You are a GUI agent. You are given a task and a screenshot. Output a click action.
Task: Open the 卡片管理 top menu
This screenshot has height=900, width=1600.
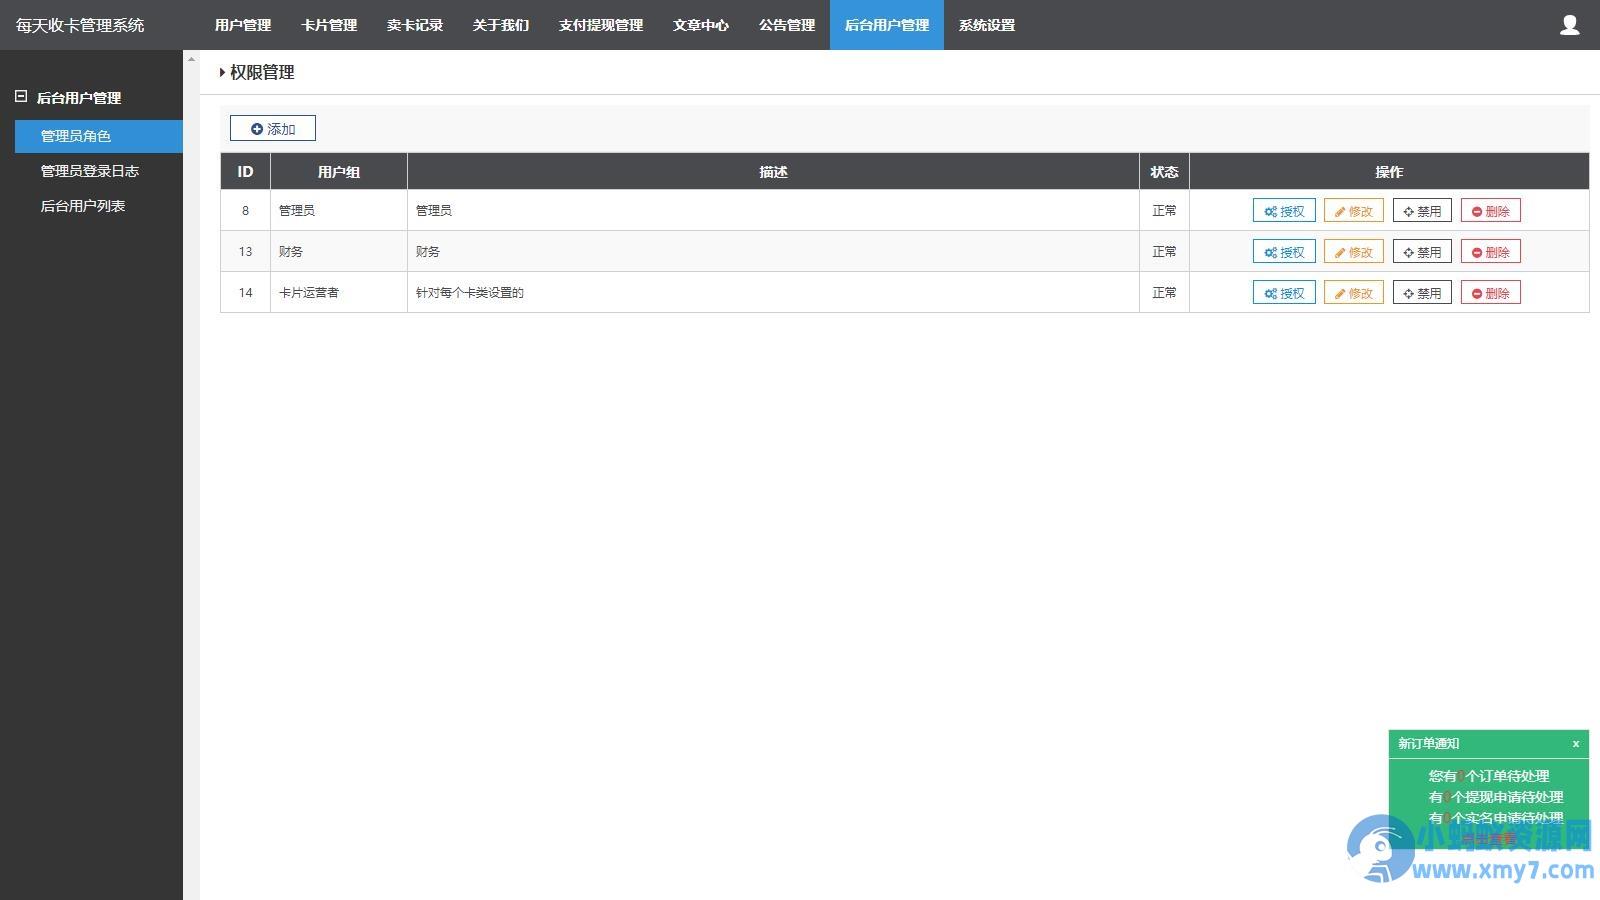(329, 25)
